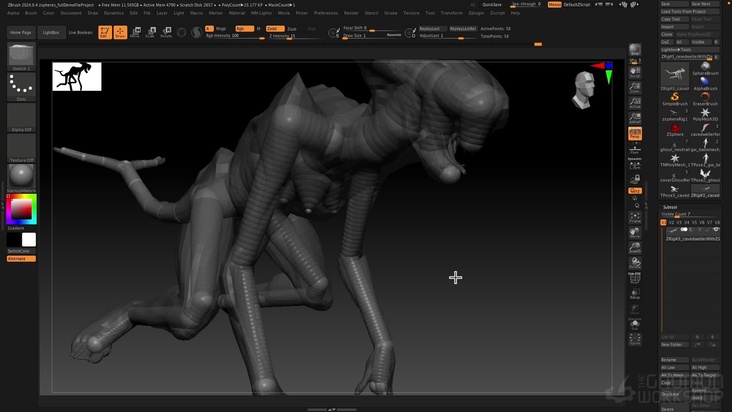732x412 pixels.
Task: Click the Alternate color button
Action: coord(21,258)
